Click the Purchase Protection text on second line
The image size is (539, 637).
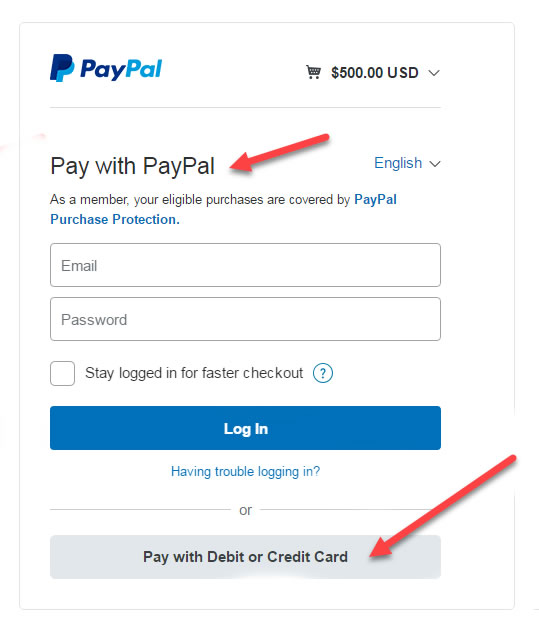[x=115, y=219]
